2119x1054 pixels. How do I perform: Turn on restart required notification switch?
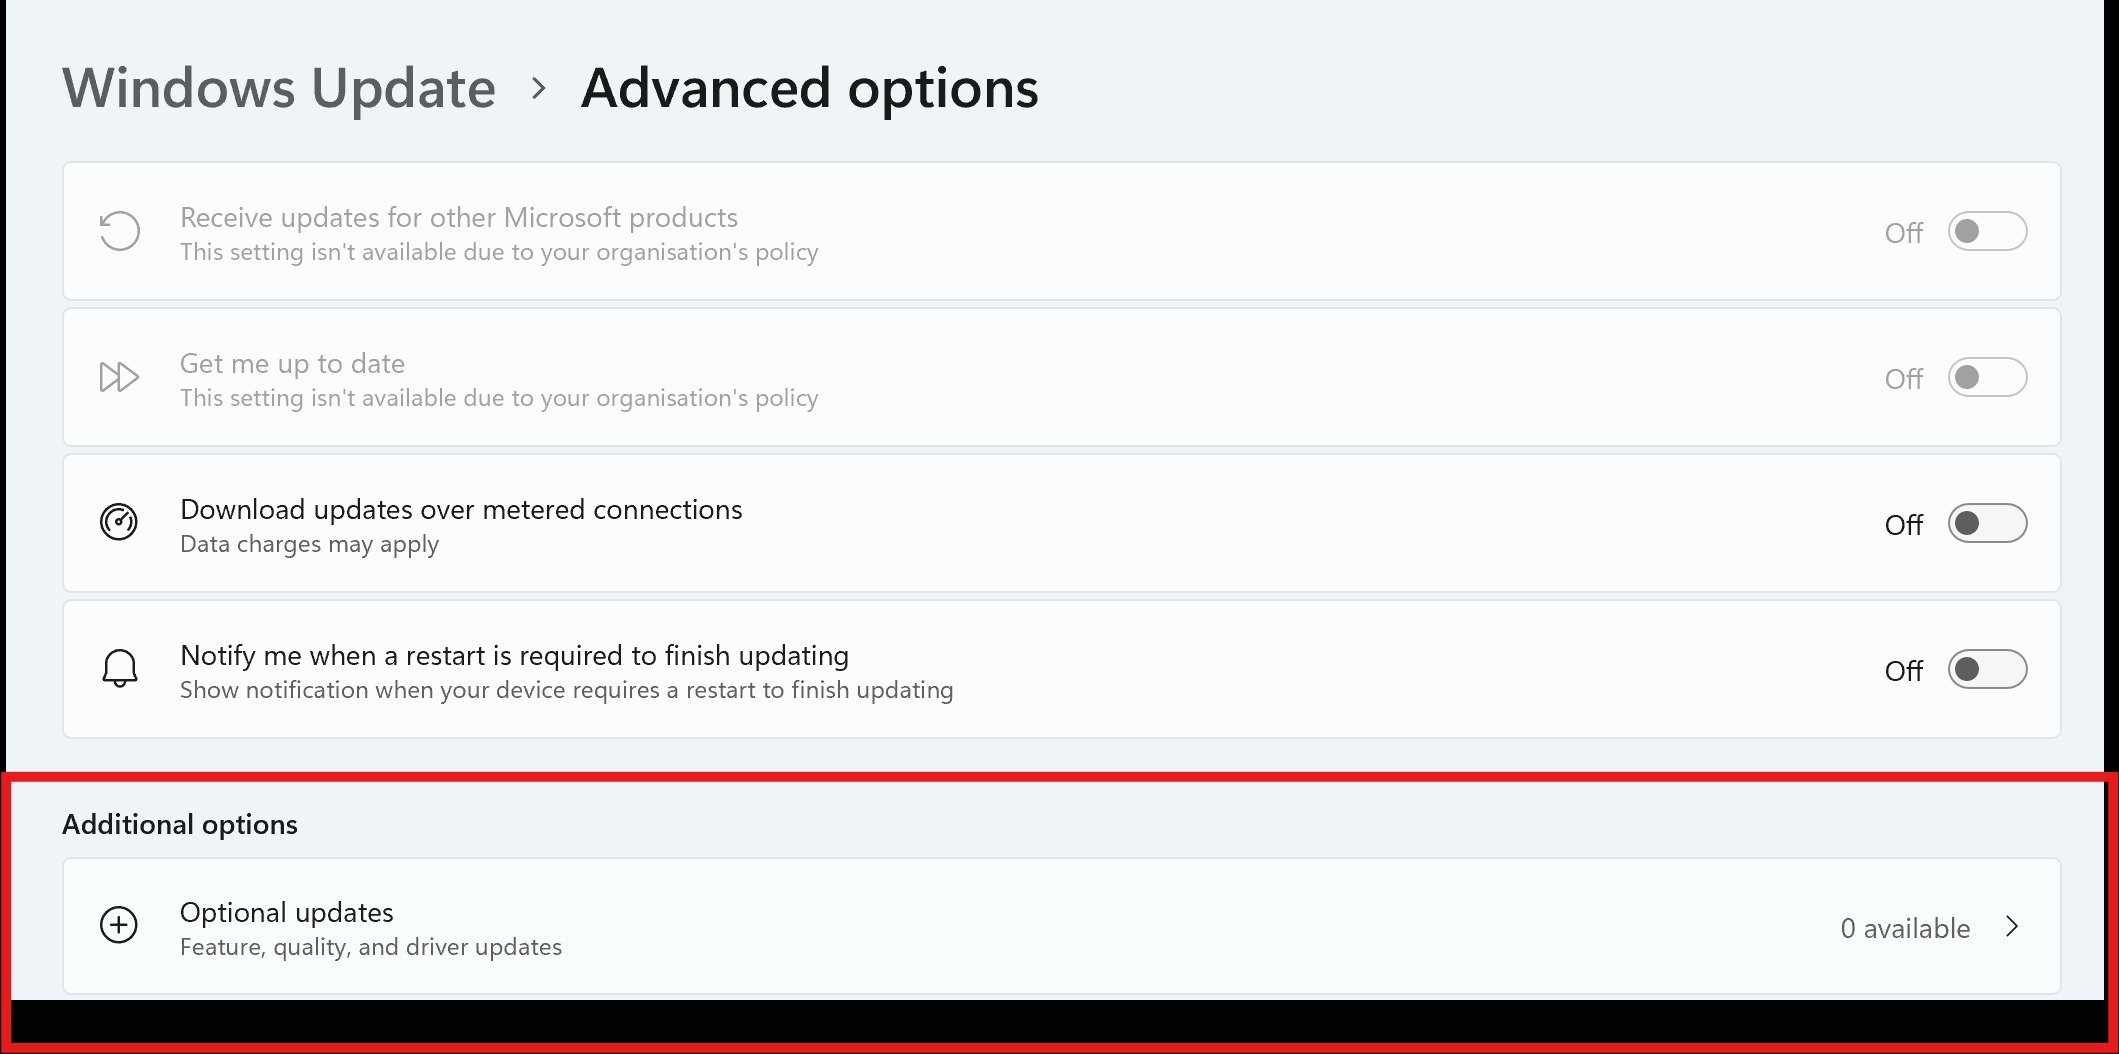coord(1987,669)
